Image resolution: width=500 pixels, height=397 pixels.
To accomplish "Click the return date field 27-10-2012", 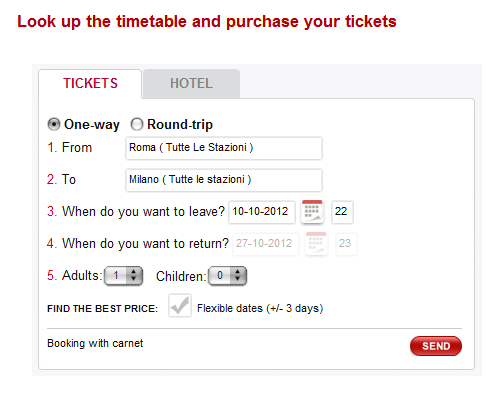I will tap(266, 244).
